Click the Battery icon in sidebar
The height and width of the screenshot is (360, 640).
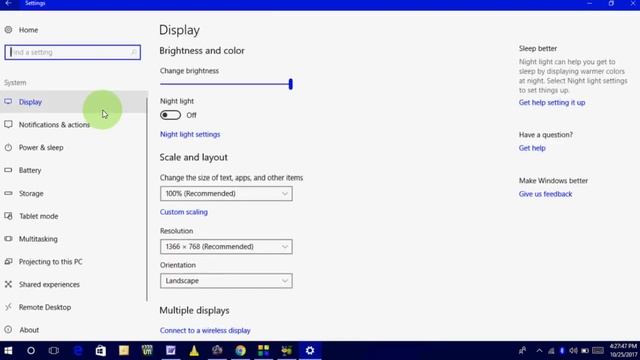click(8, 170)
